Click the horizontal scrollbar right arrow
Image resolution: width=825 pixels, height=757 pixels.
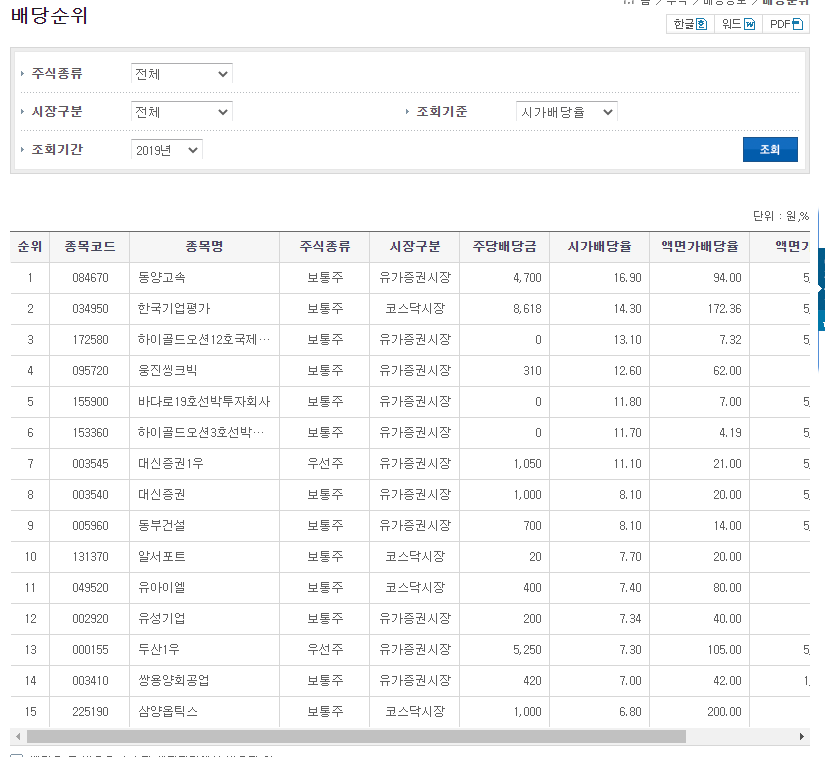pos(801,736)
